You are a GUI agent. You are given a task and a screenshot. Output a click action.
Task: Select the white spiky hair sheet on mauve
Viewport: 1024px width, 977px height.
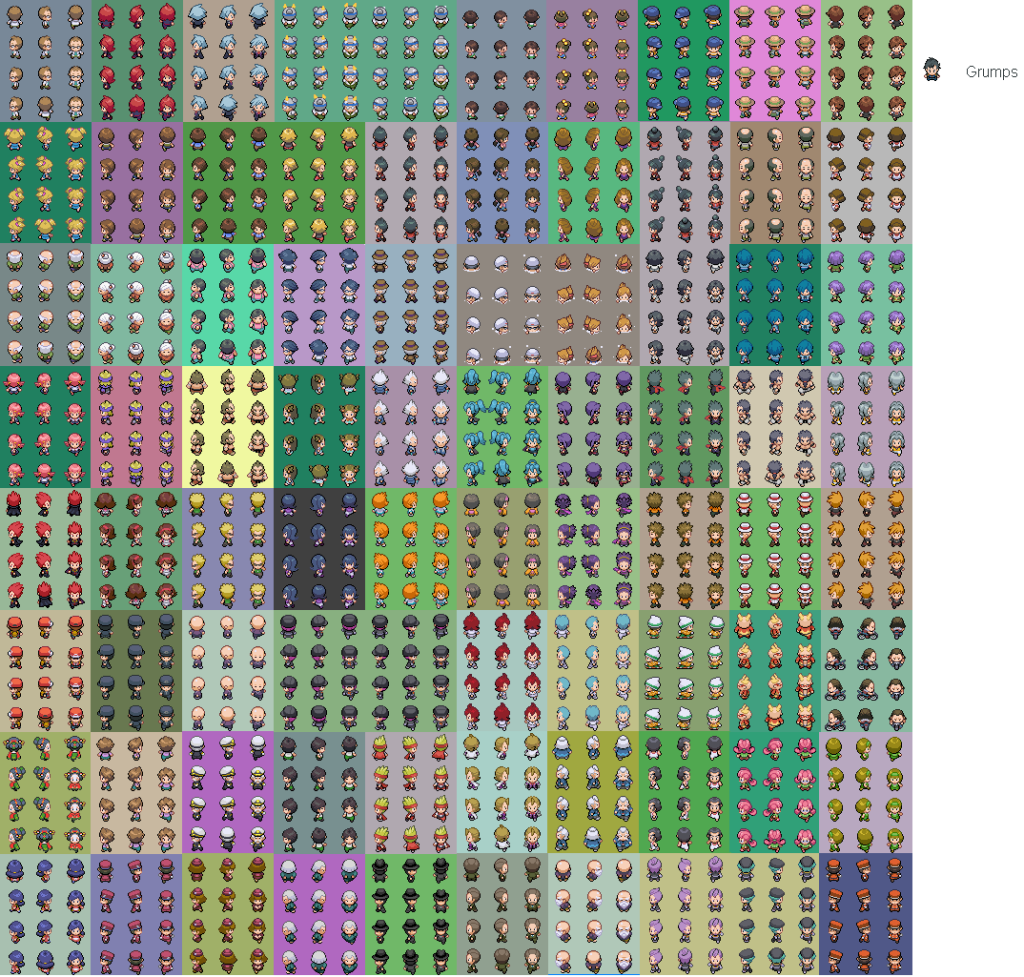(x=411, y=427)
